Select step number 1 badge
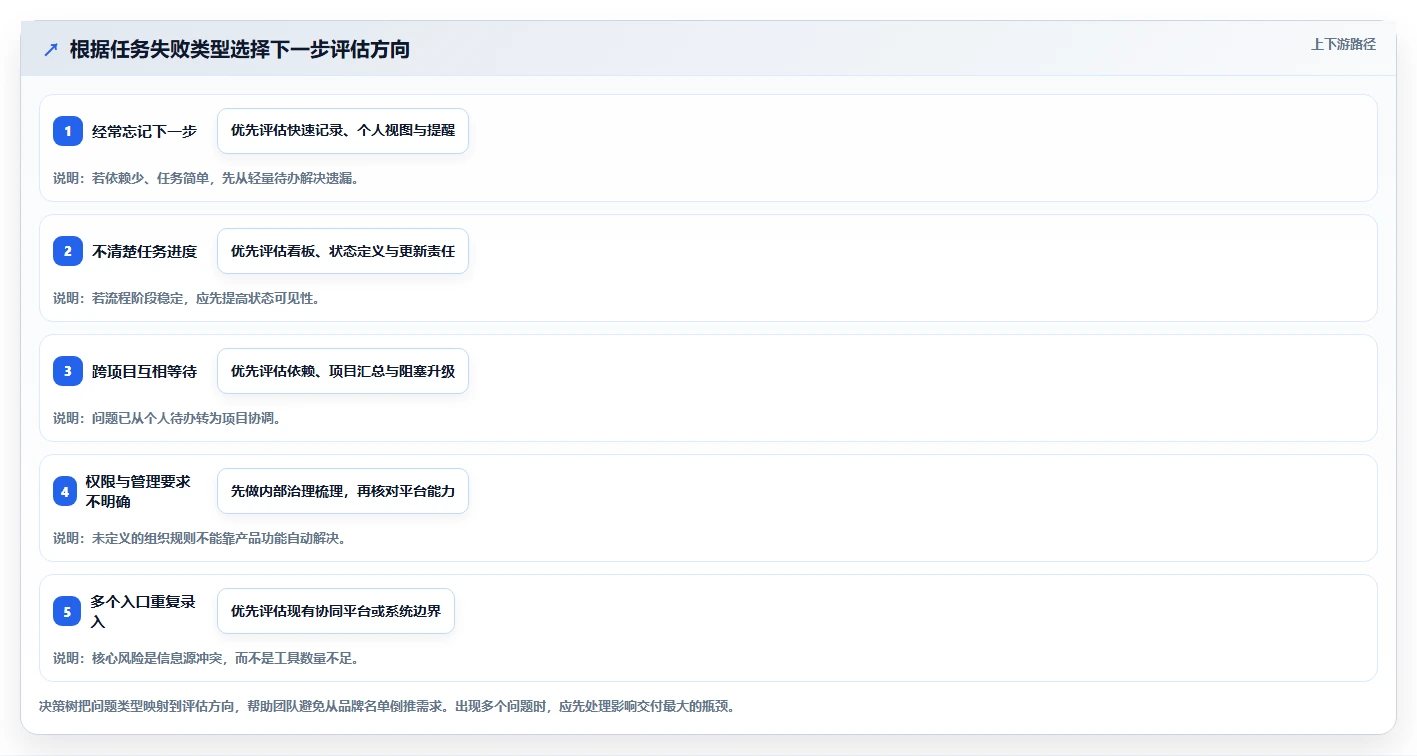 [x=68, y=131]
